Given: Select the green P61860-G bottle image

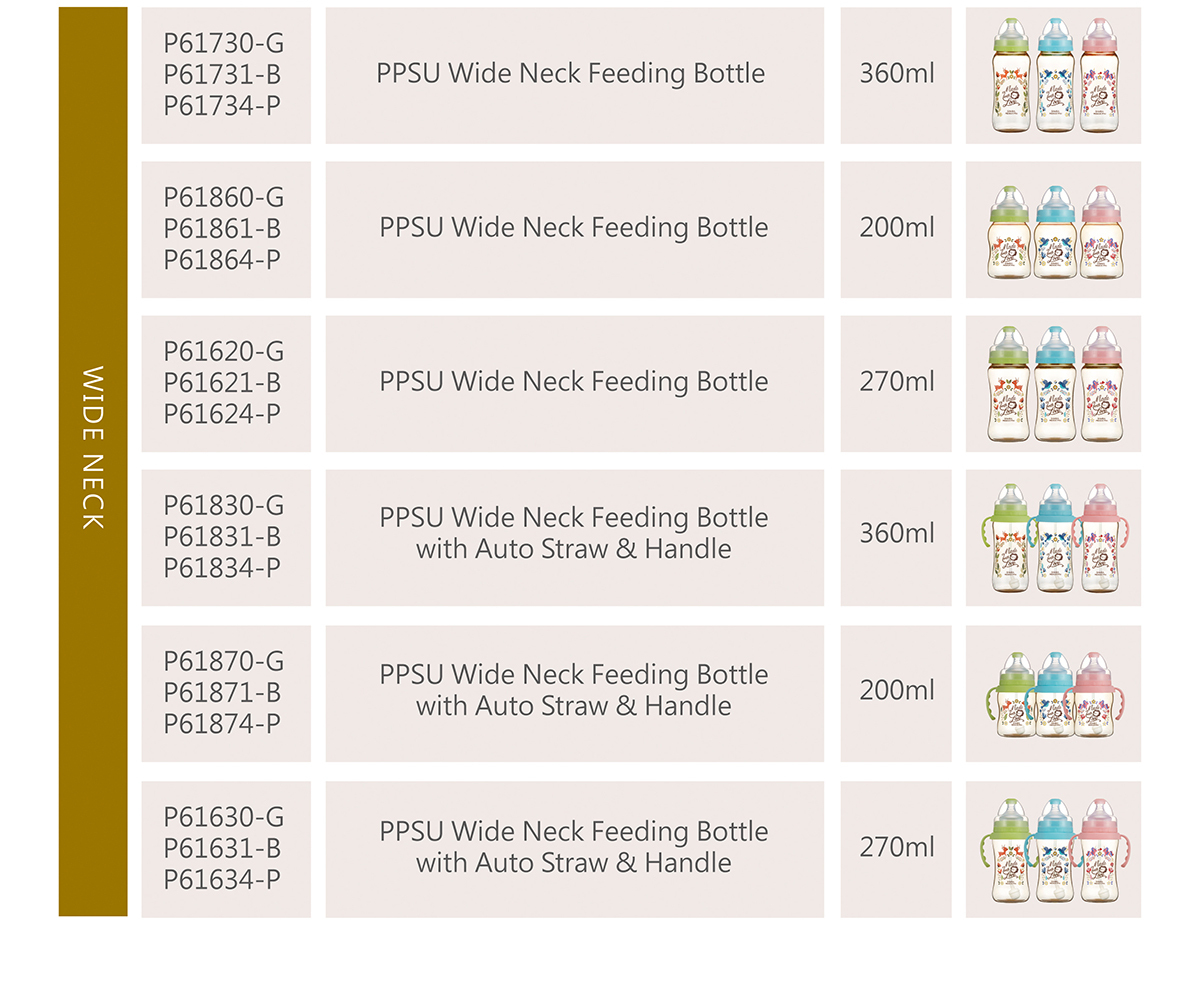Looking at the screenshot, I should (1008, 232).
